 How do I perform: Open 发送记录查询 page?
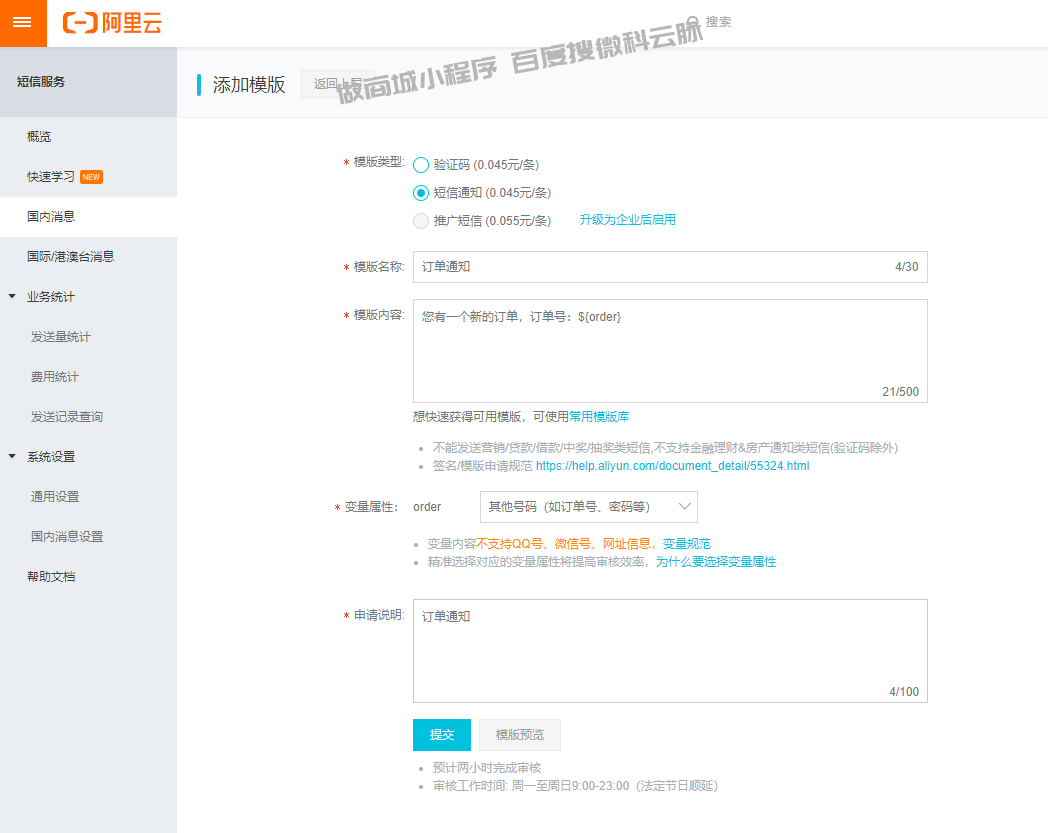[x=66, y=416]
